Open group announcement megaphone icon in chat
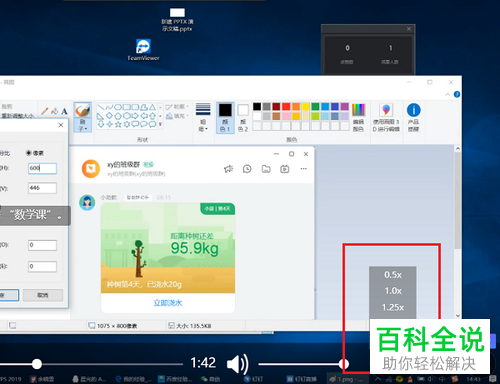Viewport: 500px width, 384px height. tap(228, 169)
